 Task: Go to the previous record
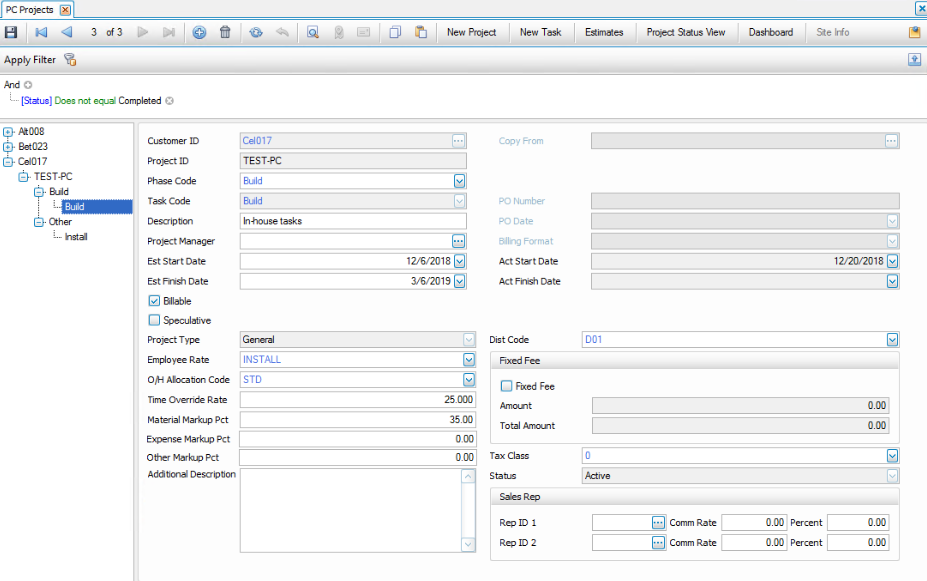pyautogui.click(x=67, y=32)
